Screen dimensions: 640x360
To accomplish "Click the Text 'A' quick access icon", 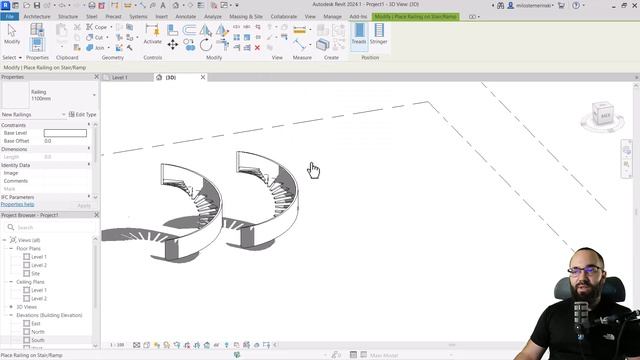I will 163,5.
